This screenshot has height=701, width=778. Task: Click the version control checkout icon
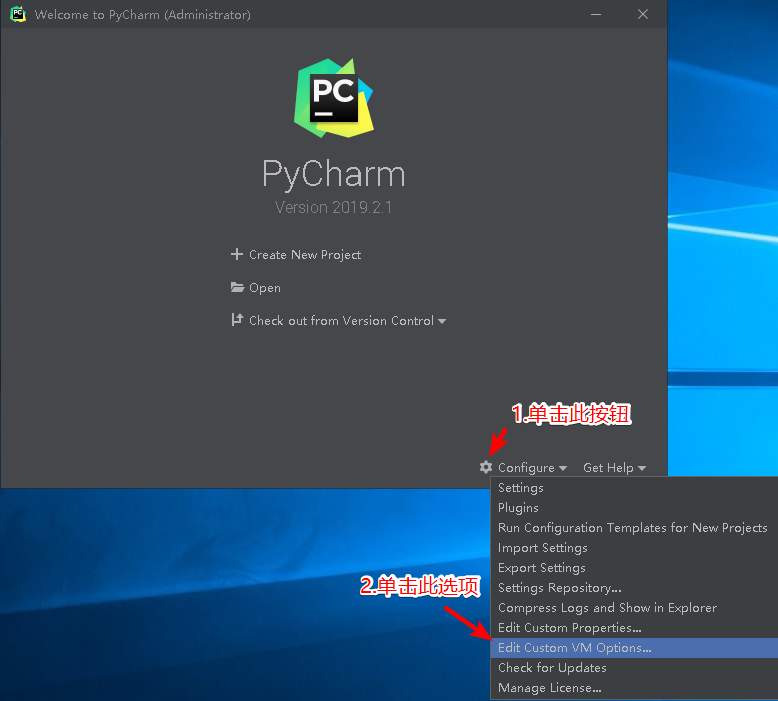(237, 320)
